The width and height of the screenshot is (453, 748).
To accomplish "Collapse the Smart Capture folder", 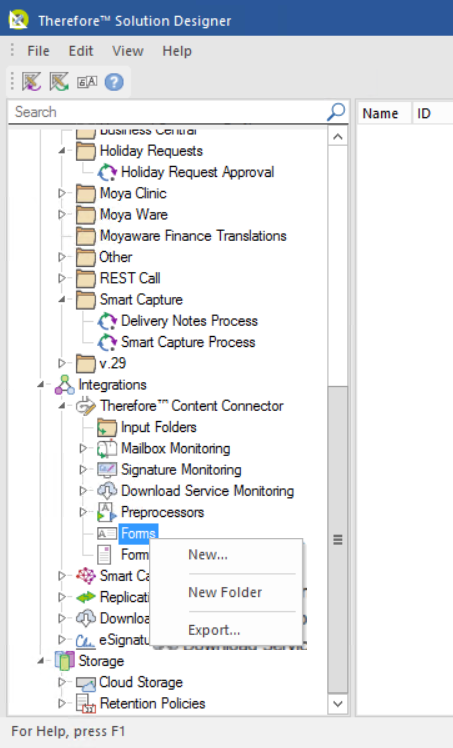I will [x=62, y=300].
